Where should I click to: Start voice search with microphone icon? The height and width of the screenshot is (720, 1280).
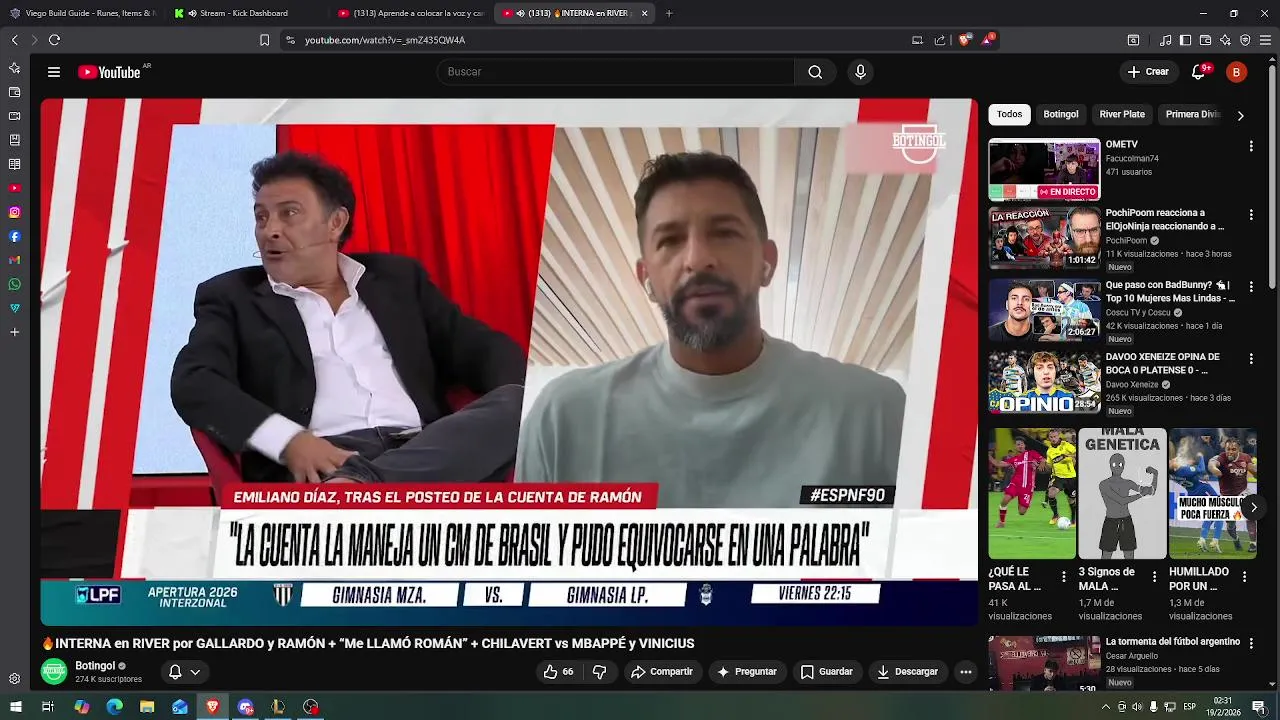860,72
